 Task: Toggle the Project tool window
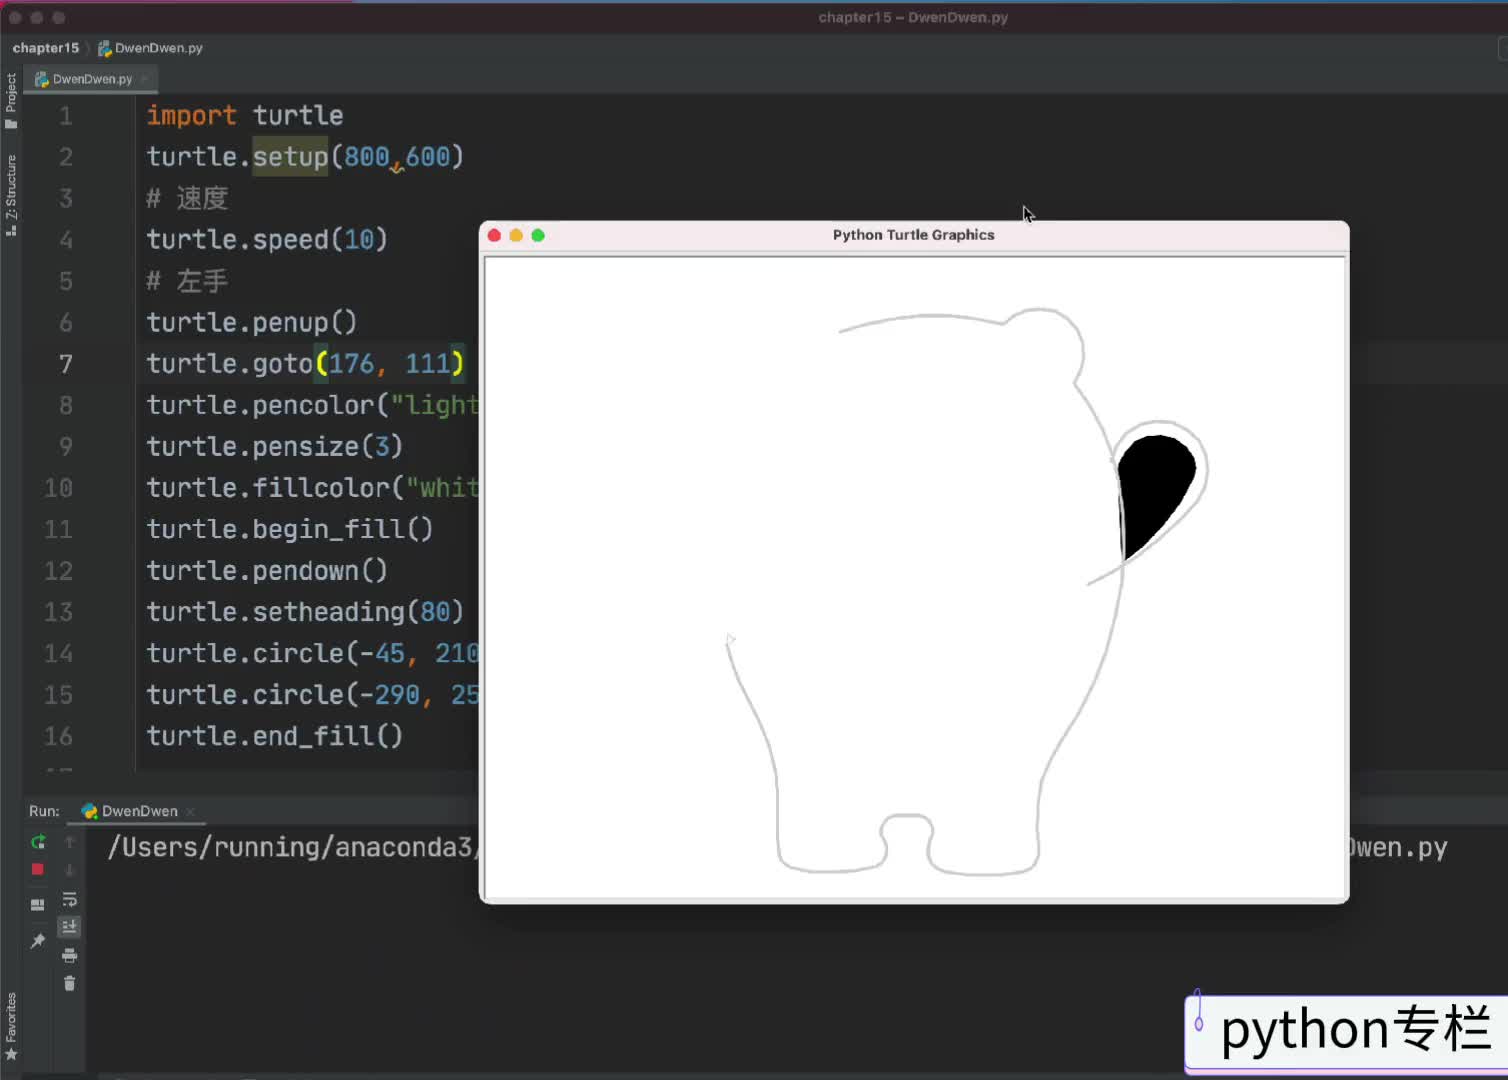tap(11, 100)
